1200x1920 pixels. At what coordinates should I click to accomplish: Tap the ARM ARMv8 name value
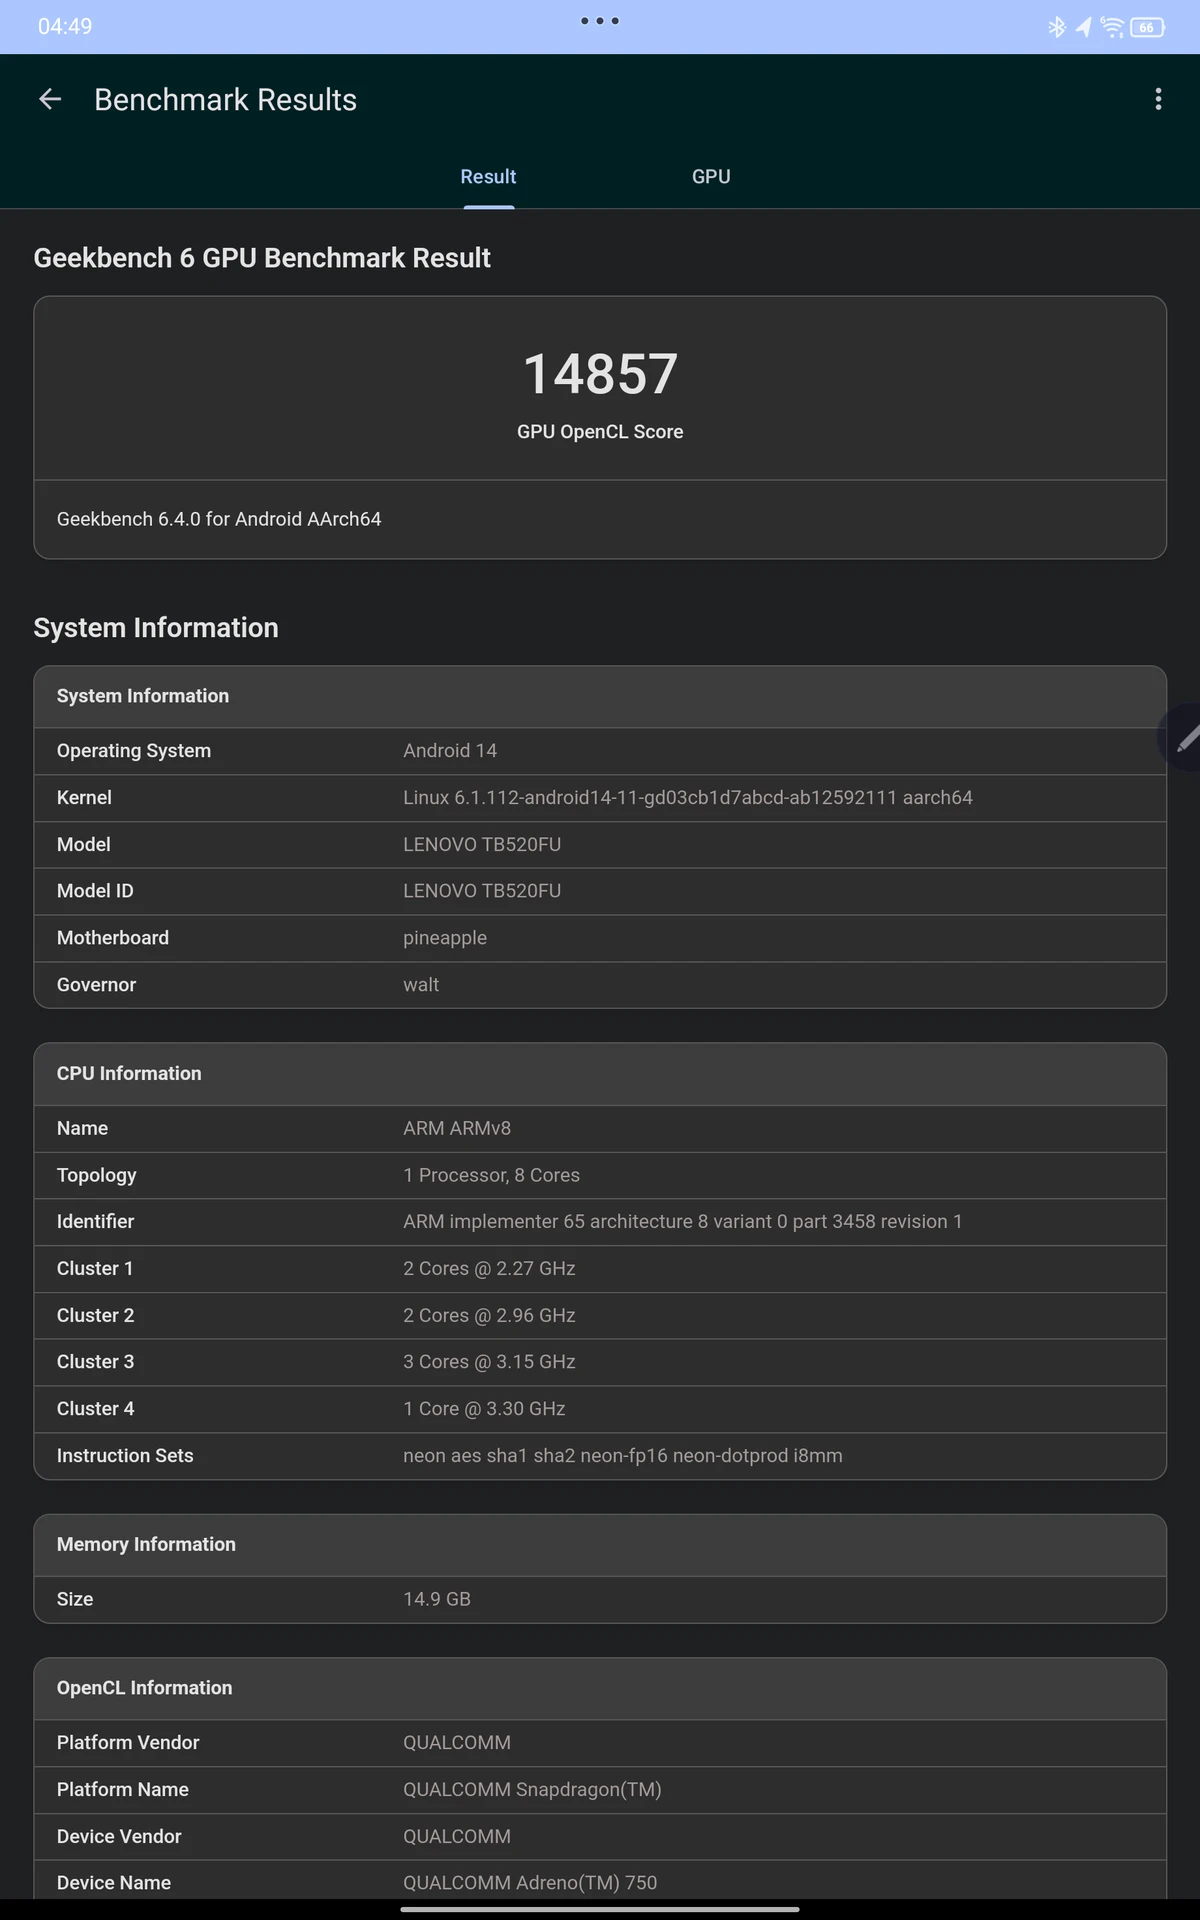(x=457, y=1128)
